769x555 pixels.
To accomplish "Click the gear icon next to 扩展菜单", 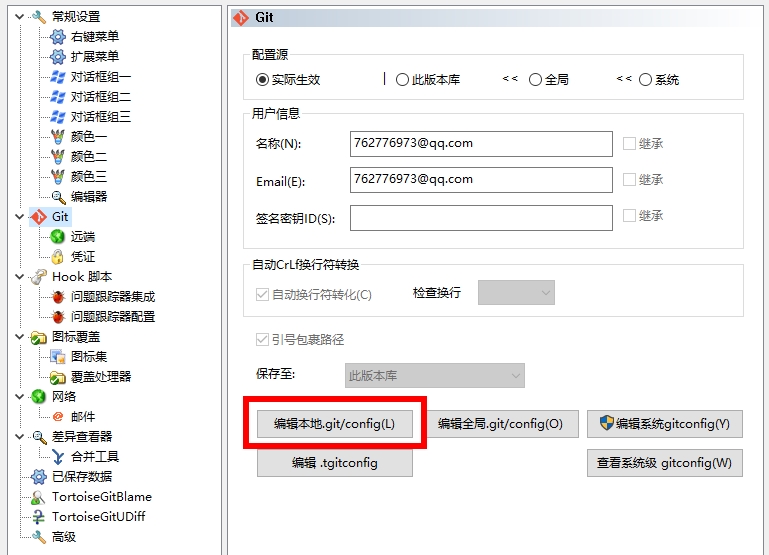I will coord(57,57).
